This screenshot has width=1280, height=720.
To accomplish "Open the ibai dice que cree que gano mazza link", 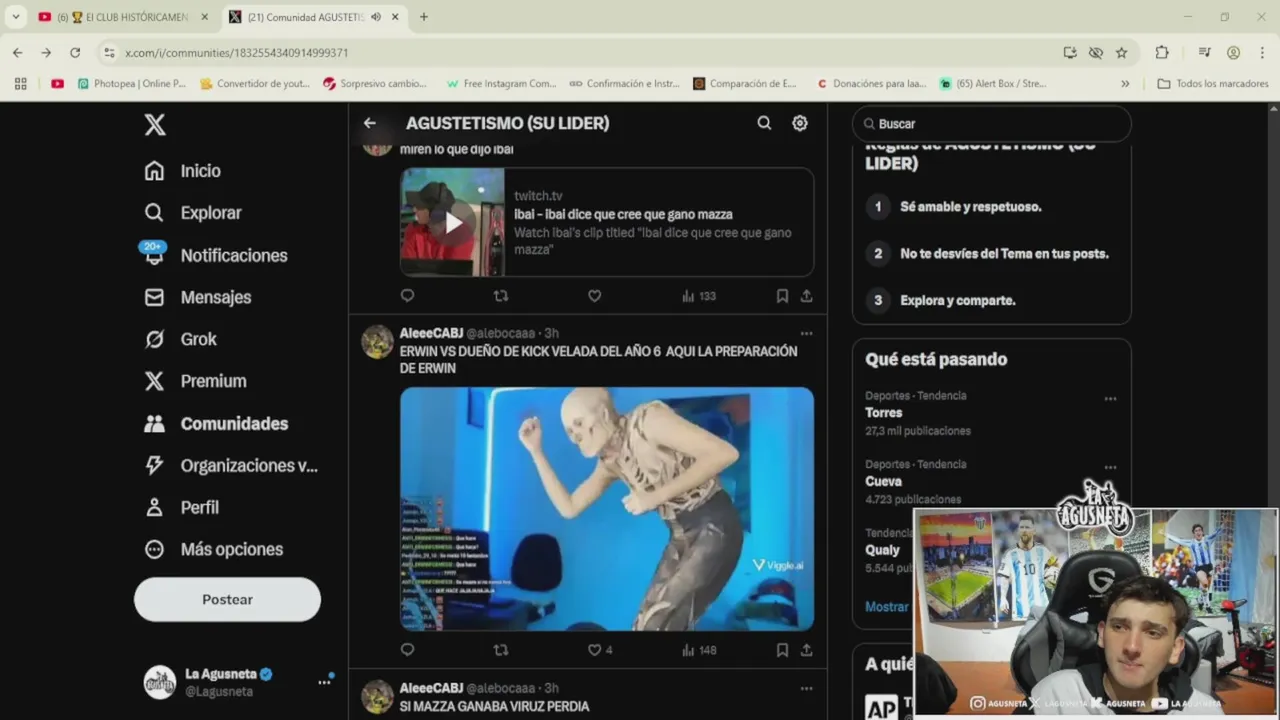I will (623, 214).
